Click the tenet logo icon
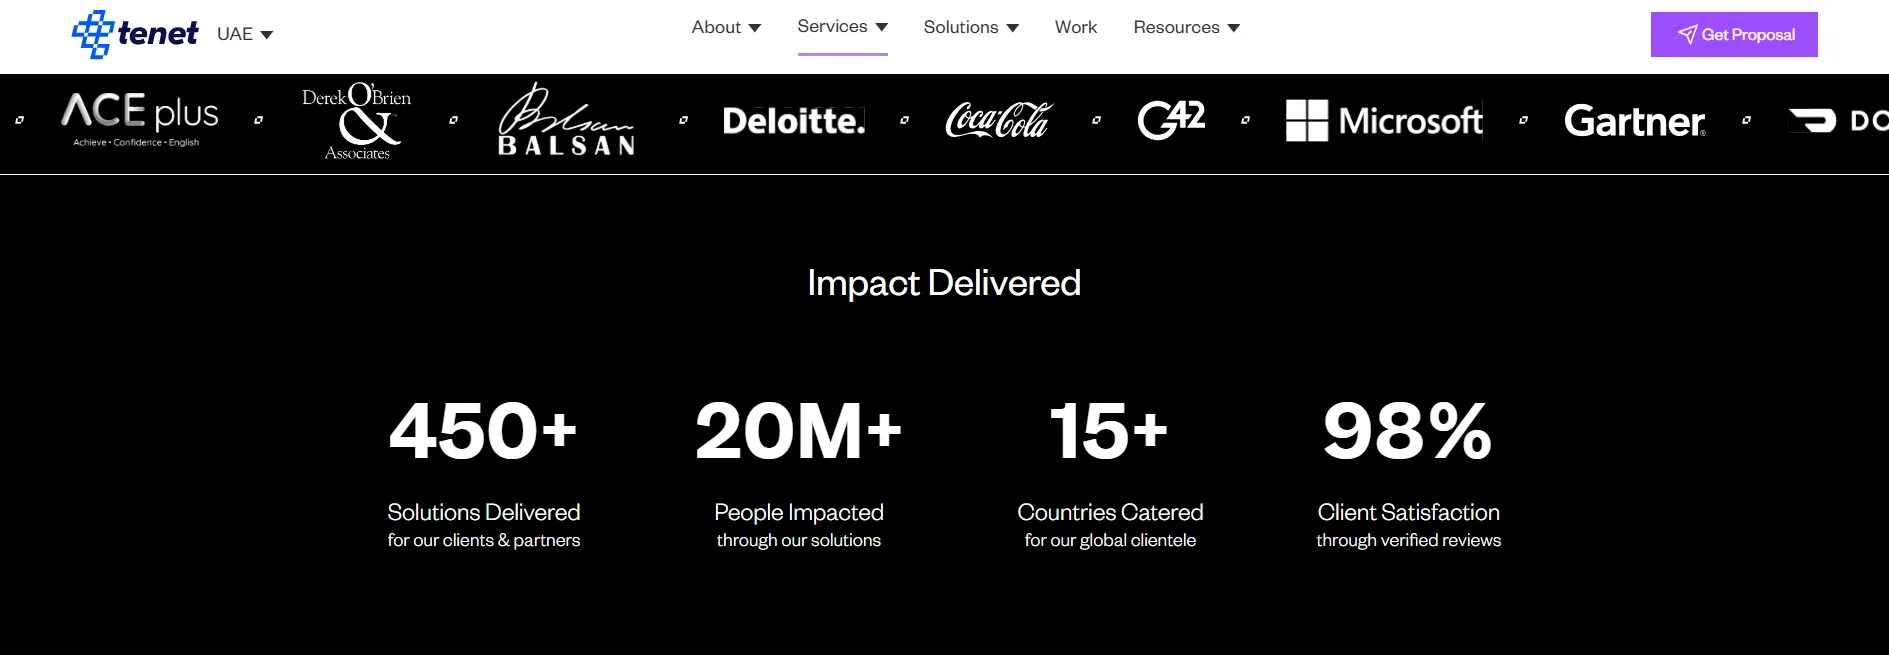This screenshot has width=1889, height=655. [93, 34]
